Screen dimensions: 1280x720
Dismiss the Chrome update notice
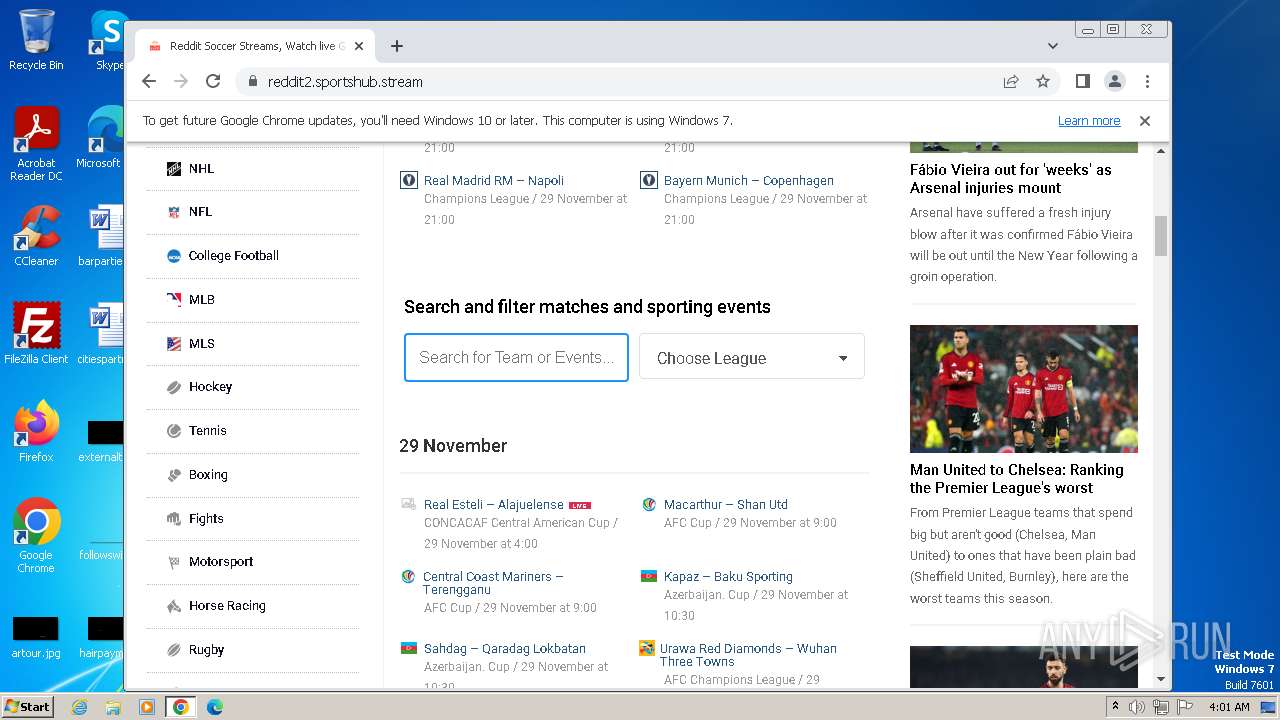(x=1145, y=121)
